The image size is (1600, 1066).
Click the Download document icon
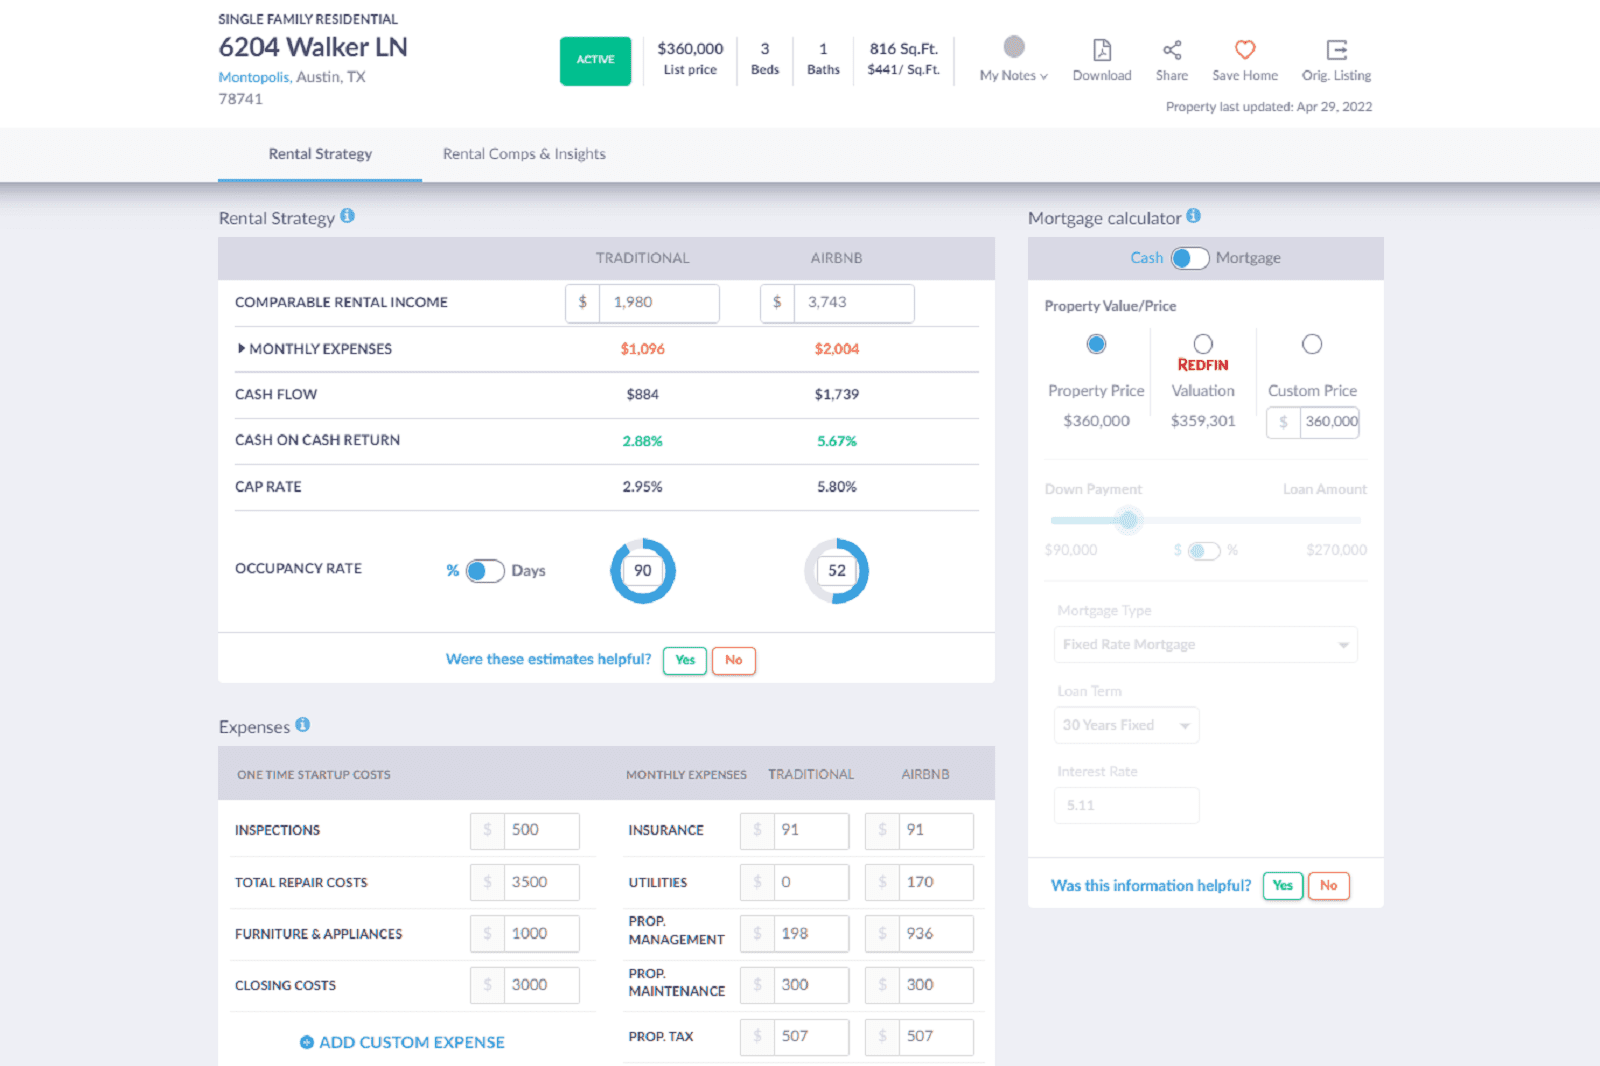[x=1101, y=50]
